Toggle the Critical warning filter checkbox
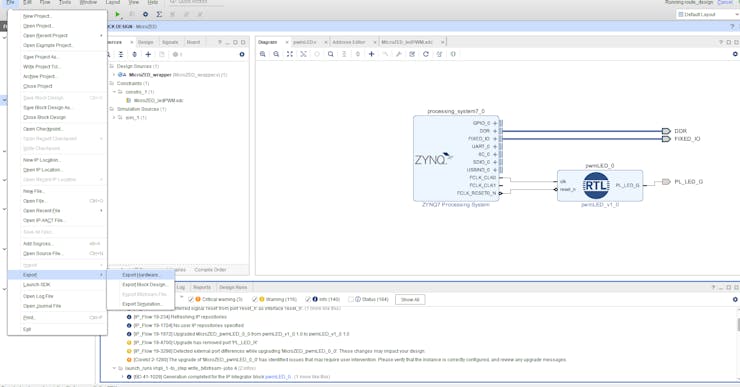Screen dimensions: 740x387 [191, 299]
